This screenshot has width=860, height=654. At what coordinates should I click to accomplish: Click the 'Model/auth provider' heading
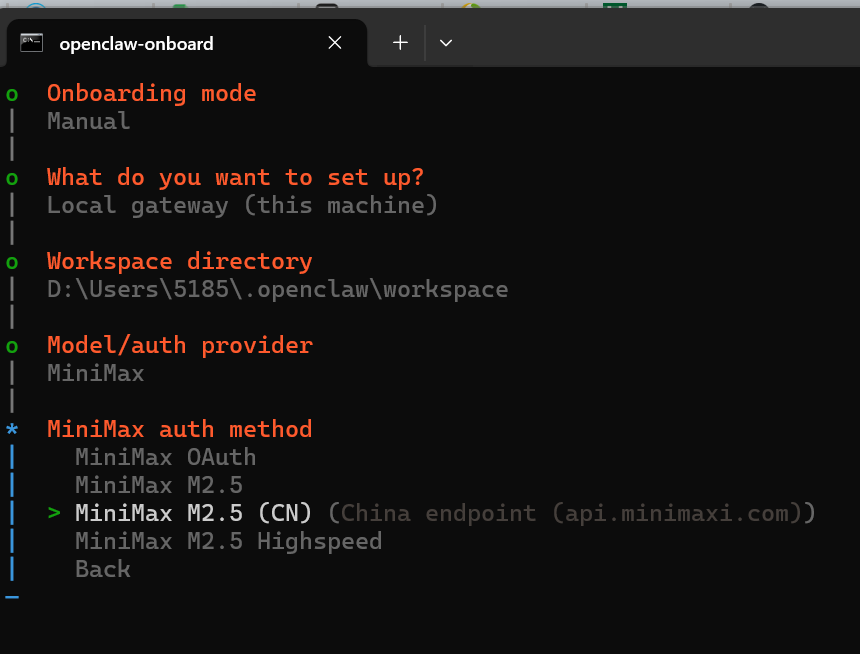coord(179,346)
